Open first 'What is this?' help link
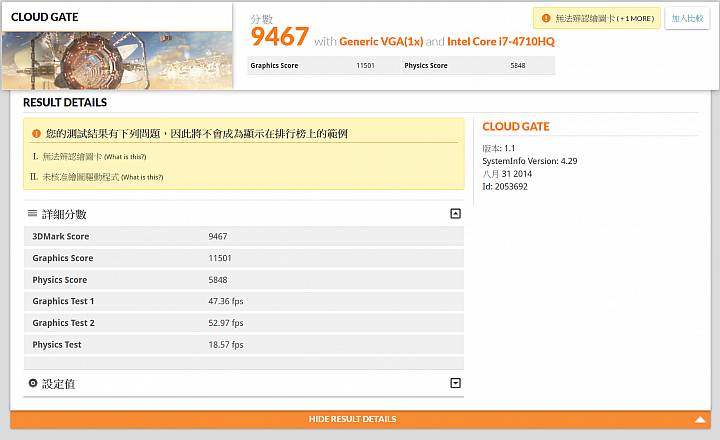The height and width of the screenshot is (440, 720). pyautogui.click(x=125, y=157)
